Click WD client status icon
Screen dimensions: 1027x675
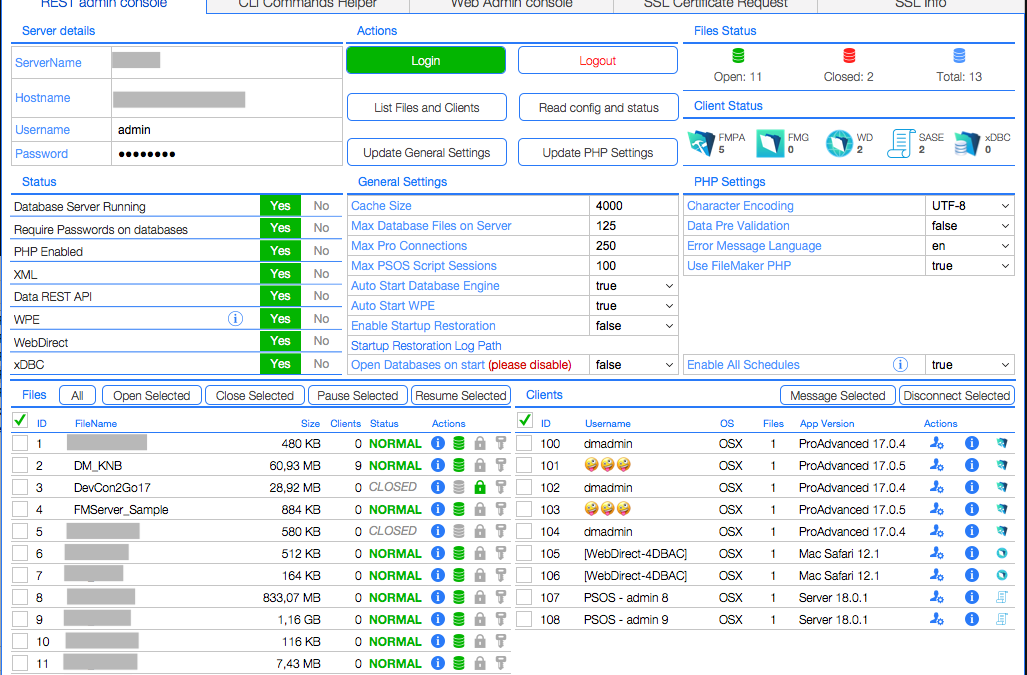point(838,143)
